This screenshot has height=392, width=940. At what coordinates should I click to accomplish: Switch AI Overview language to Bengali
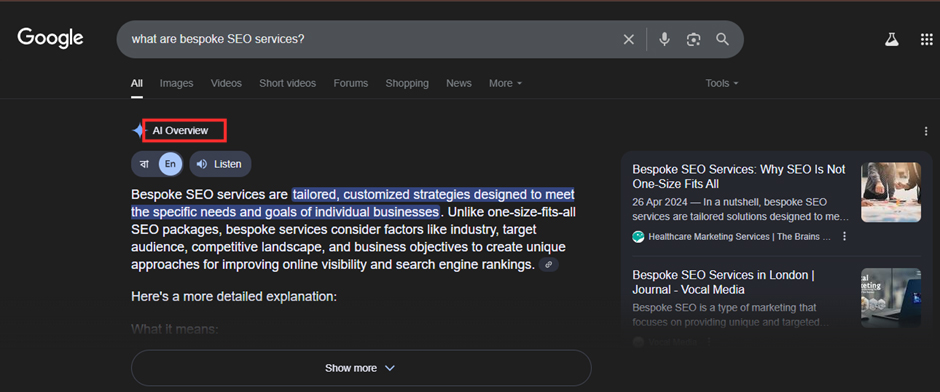pos(144,164)
